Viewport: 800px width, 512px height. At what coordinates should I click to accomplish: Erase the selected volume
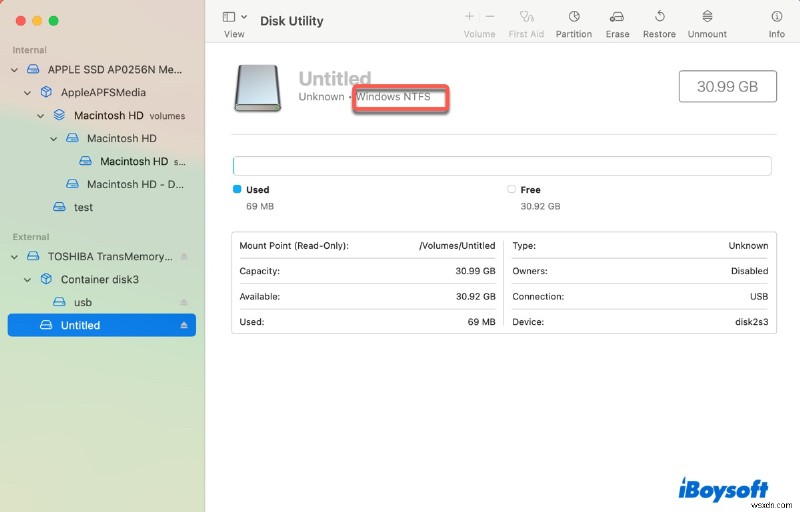point(617,23)
